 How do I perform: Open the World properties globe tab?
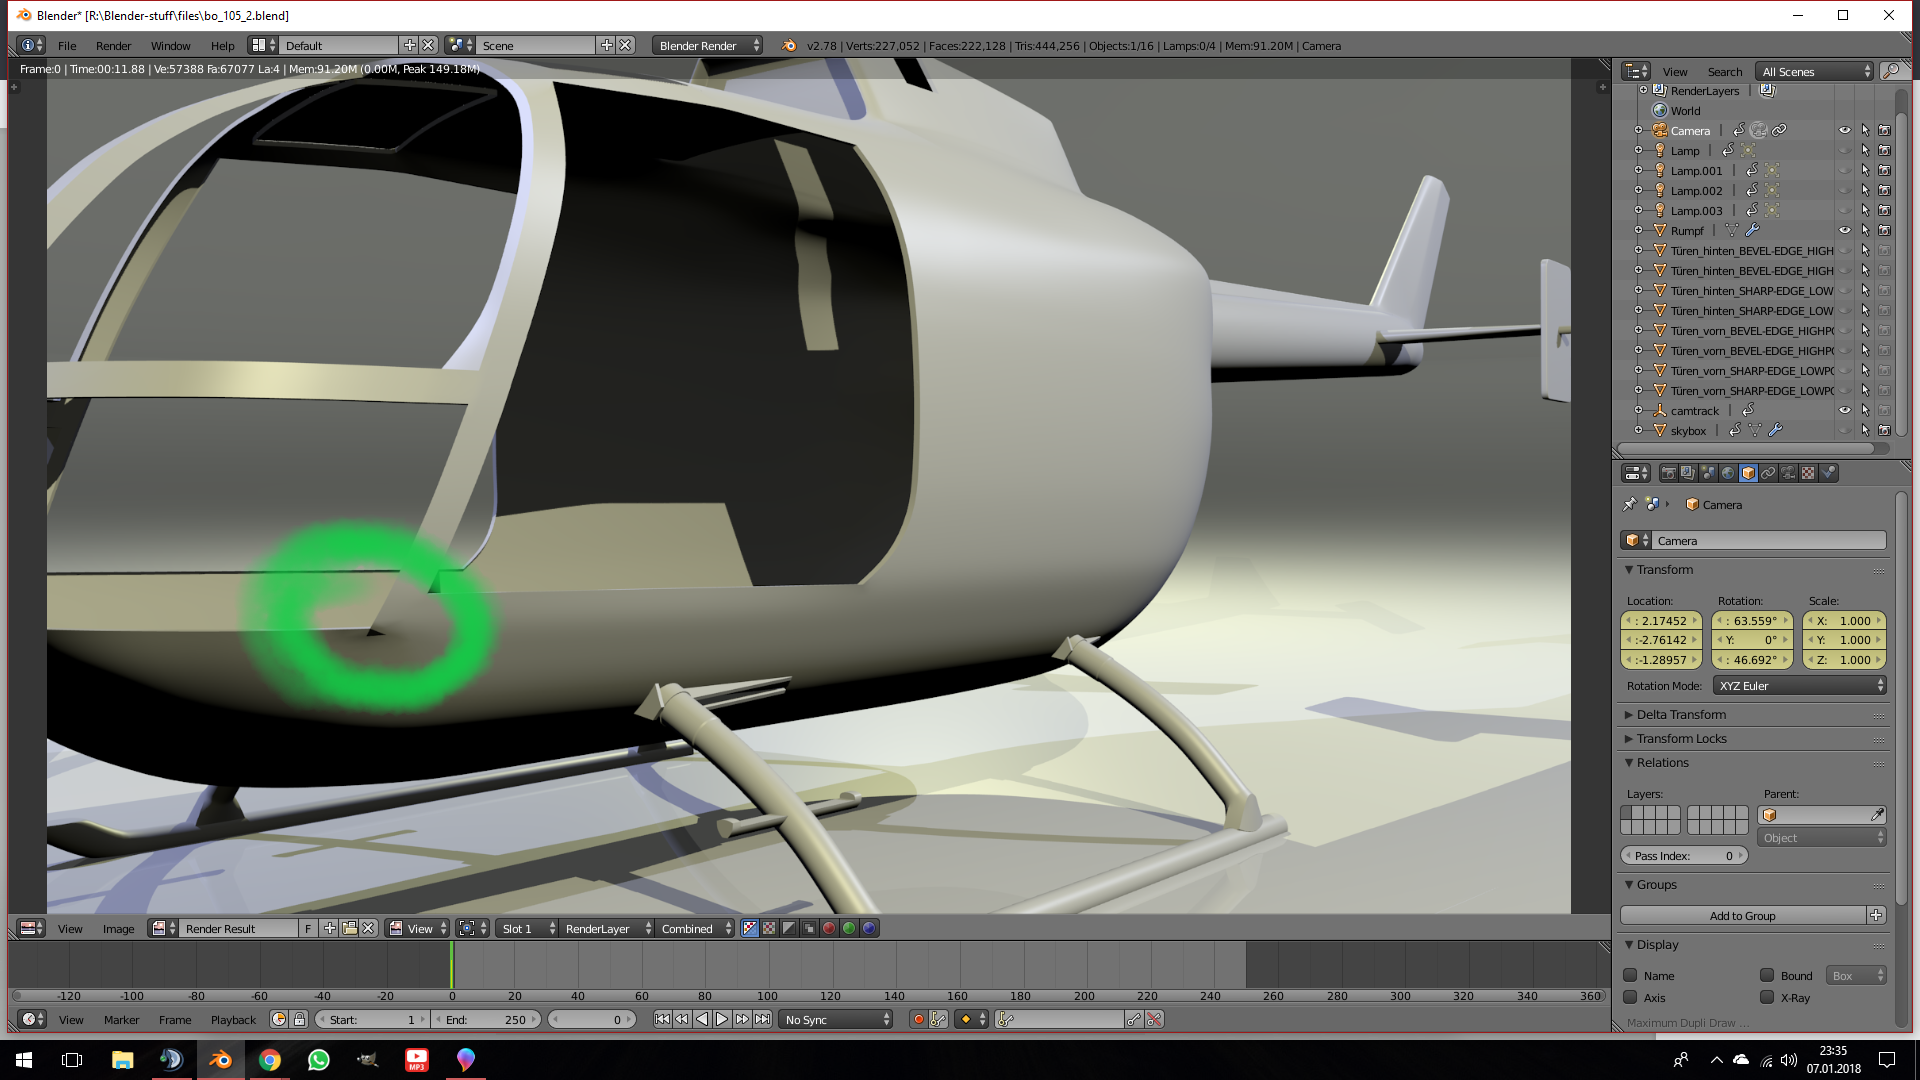tap(1728, 473)
